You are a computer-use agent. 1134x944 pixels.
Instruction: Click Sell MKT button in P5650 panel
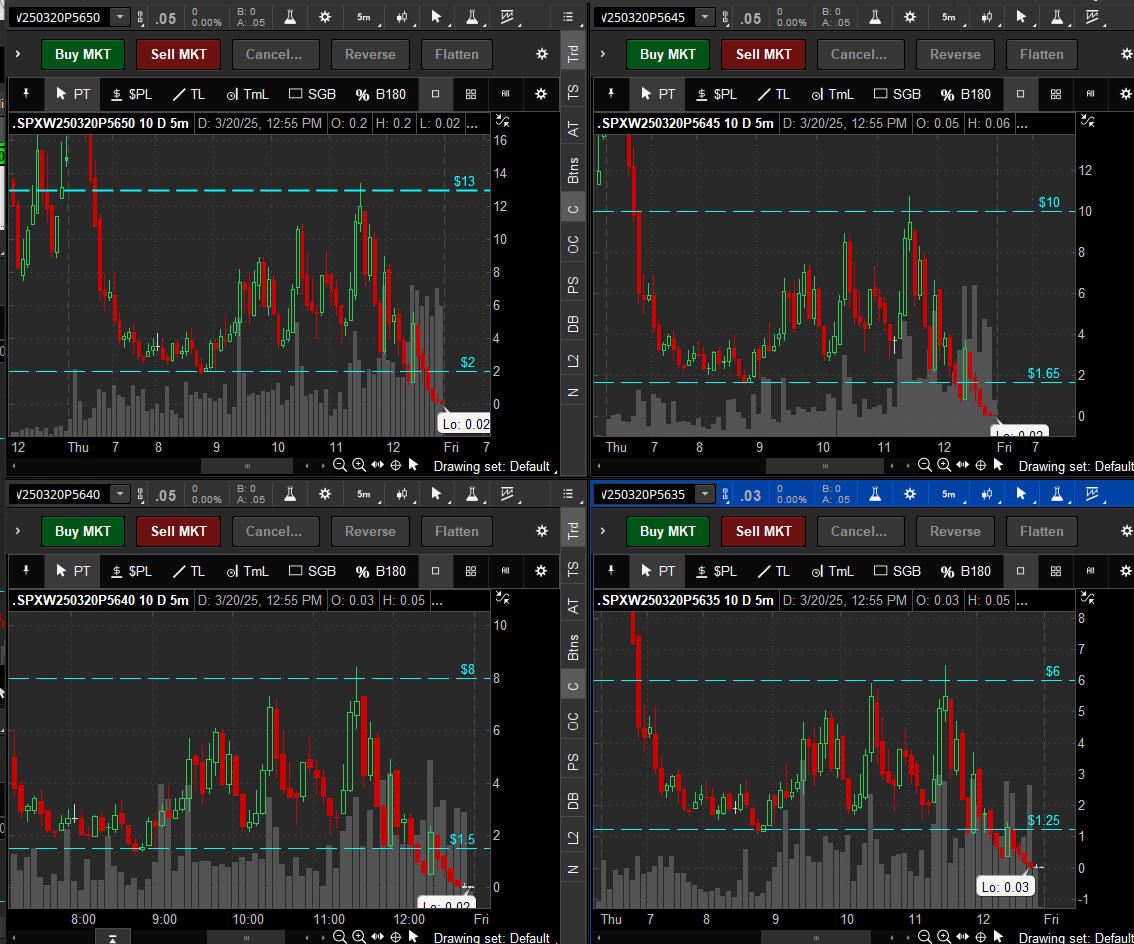pos(178,54)
